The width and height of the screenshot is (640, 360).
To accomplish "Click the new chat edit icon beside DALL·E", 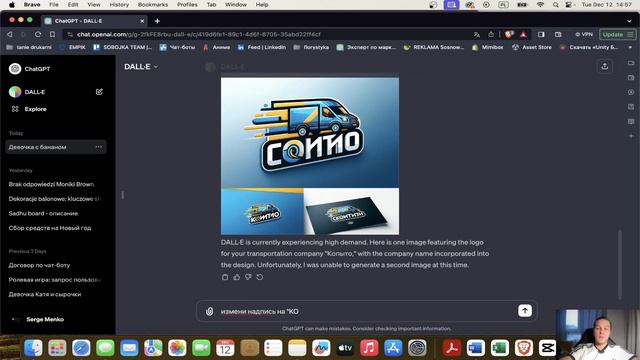I will 99,92.
